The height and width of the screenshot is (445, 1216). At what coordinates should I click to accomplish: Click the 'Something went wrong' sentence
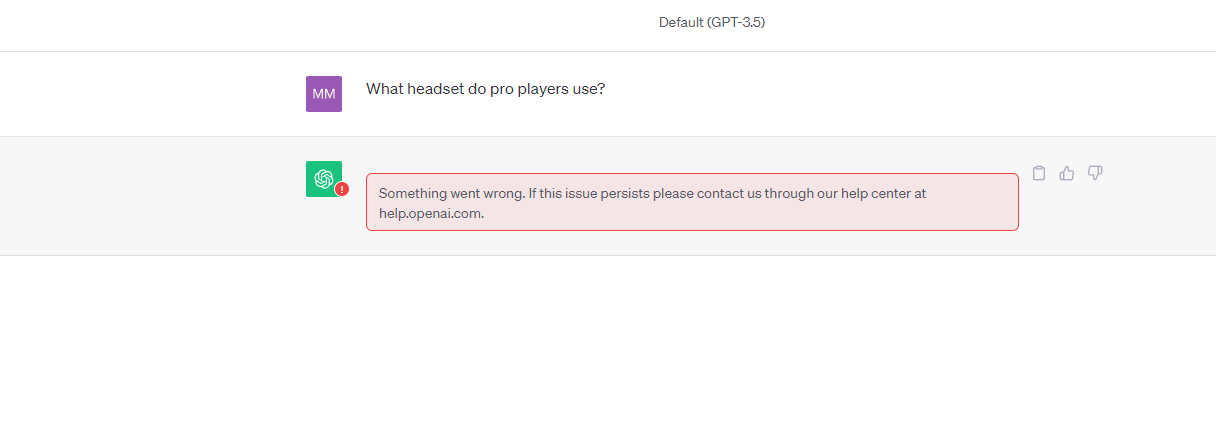coord(452,193)
